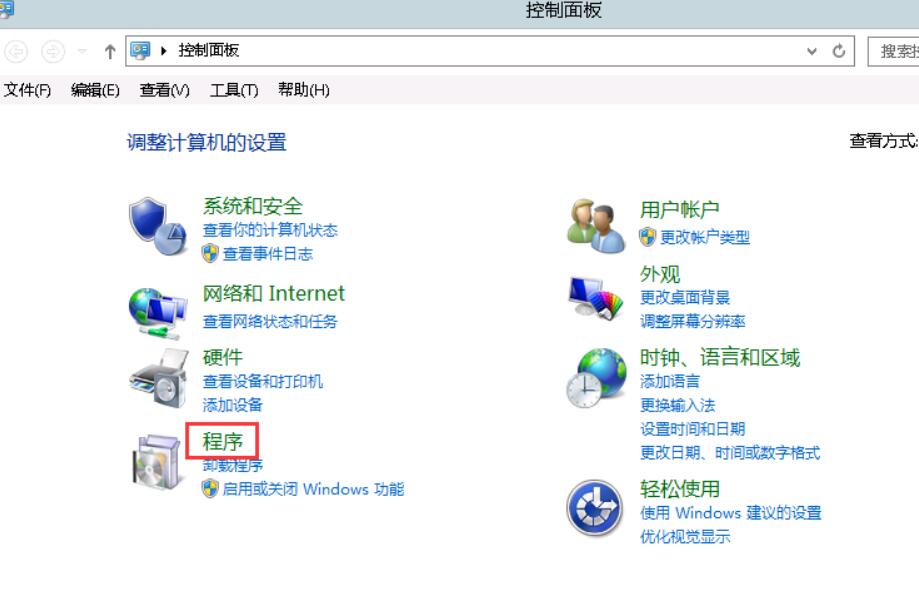Click the search Control Panel box
This screenshot has height=592, width=919.
893,51
